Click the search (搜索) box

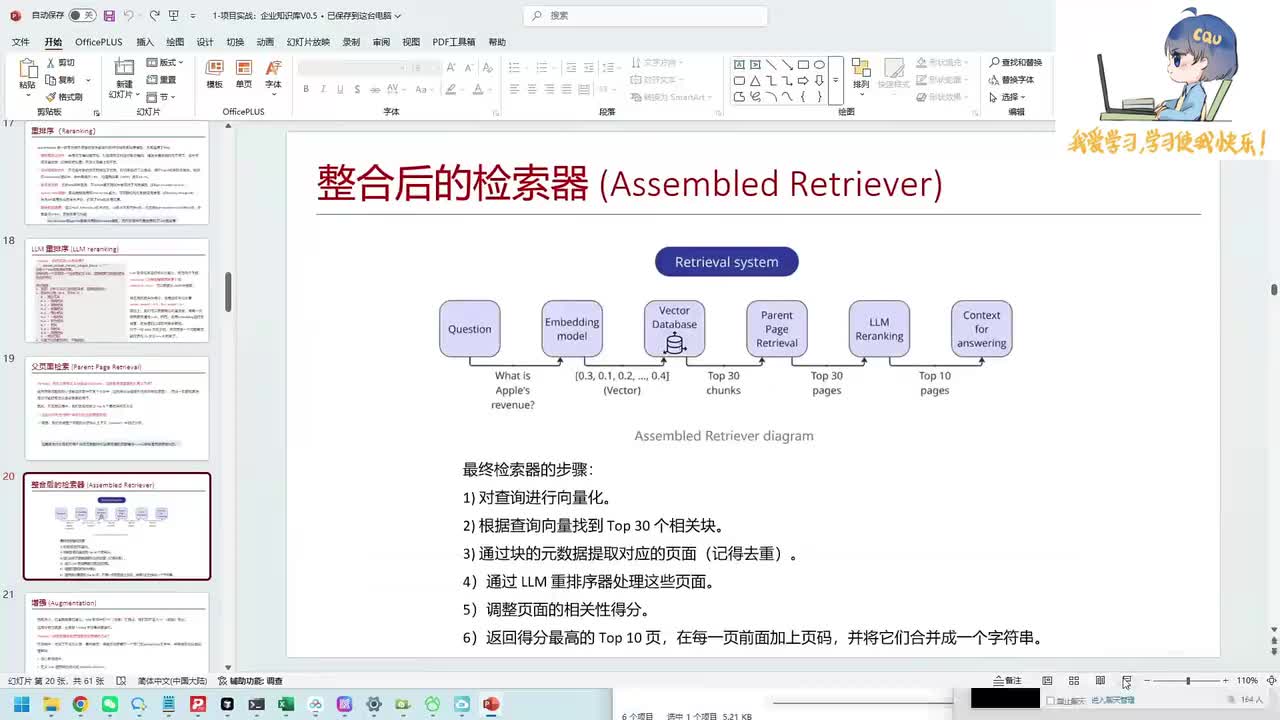[646, 15]
